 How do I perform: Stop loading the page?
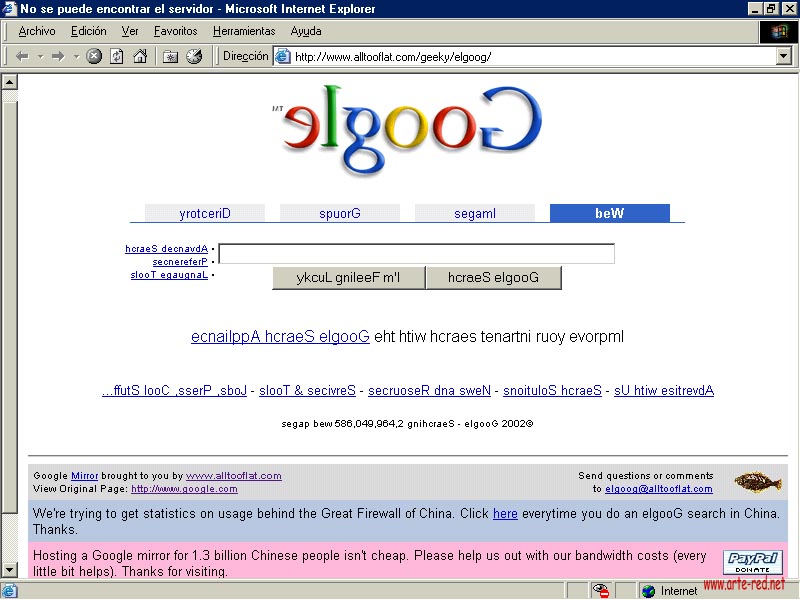94,56
